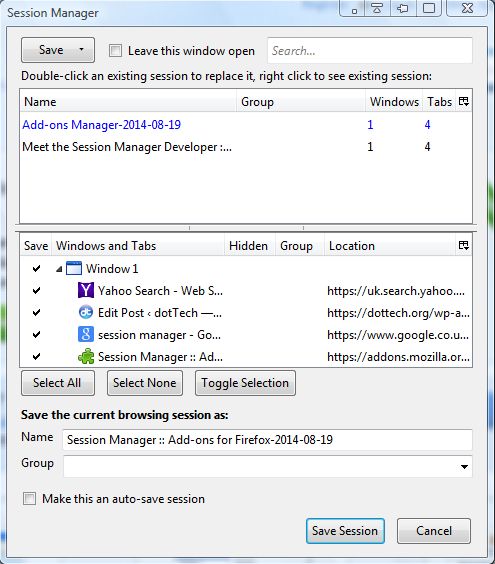Uncheck the save mark for Yahoo Search tab
This screenshot has width=495, height=564.
(x=36, y=290)
